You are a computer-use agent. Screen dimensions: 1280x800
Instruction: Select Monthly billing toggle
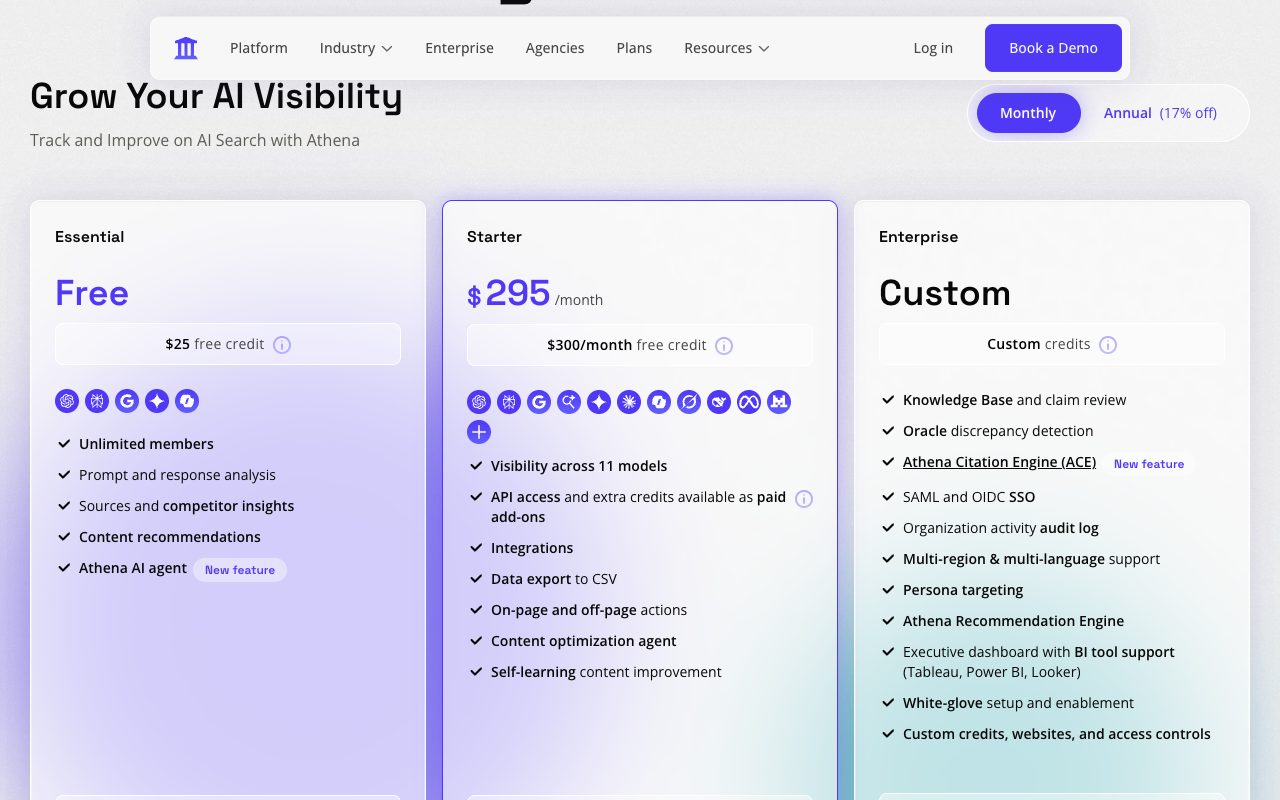[1028, 113]
